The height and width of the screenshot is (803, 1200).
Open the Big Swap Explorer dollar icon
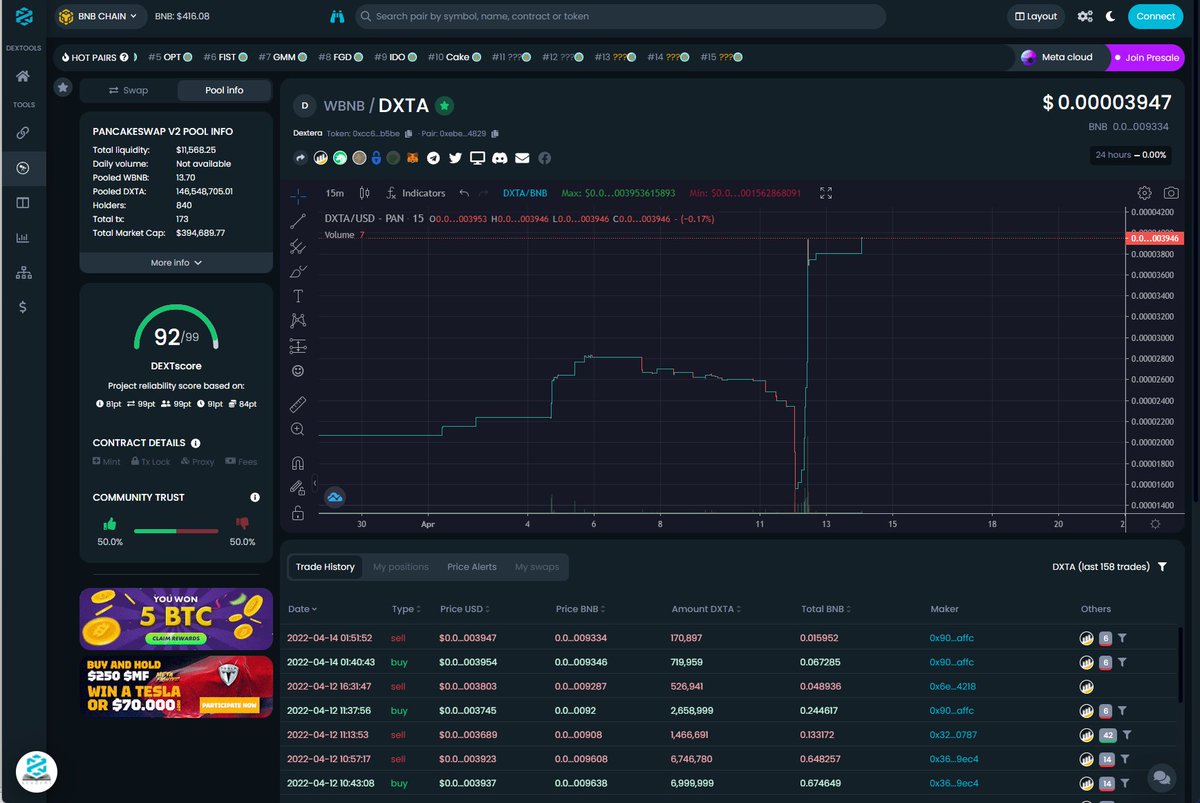[x=23, y=307]
